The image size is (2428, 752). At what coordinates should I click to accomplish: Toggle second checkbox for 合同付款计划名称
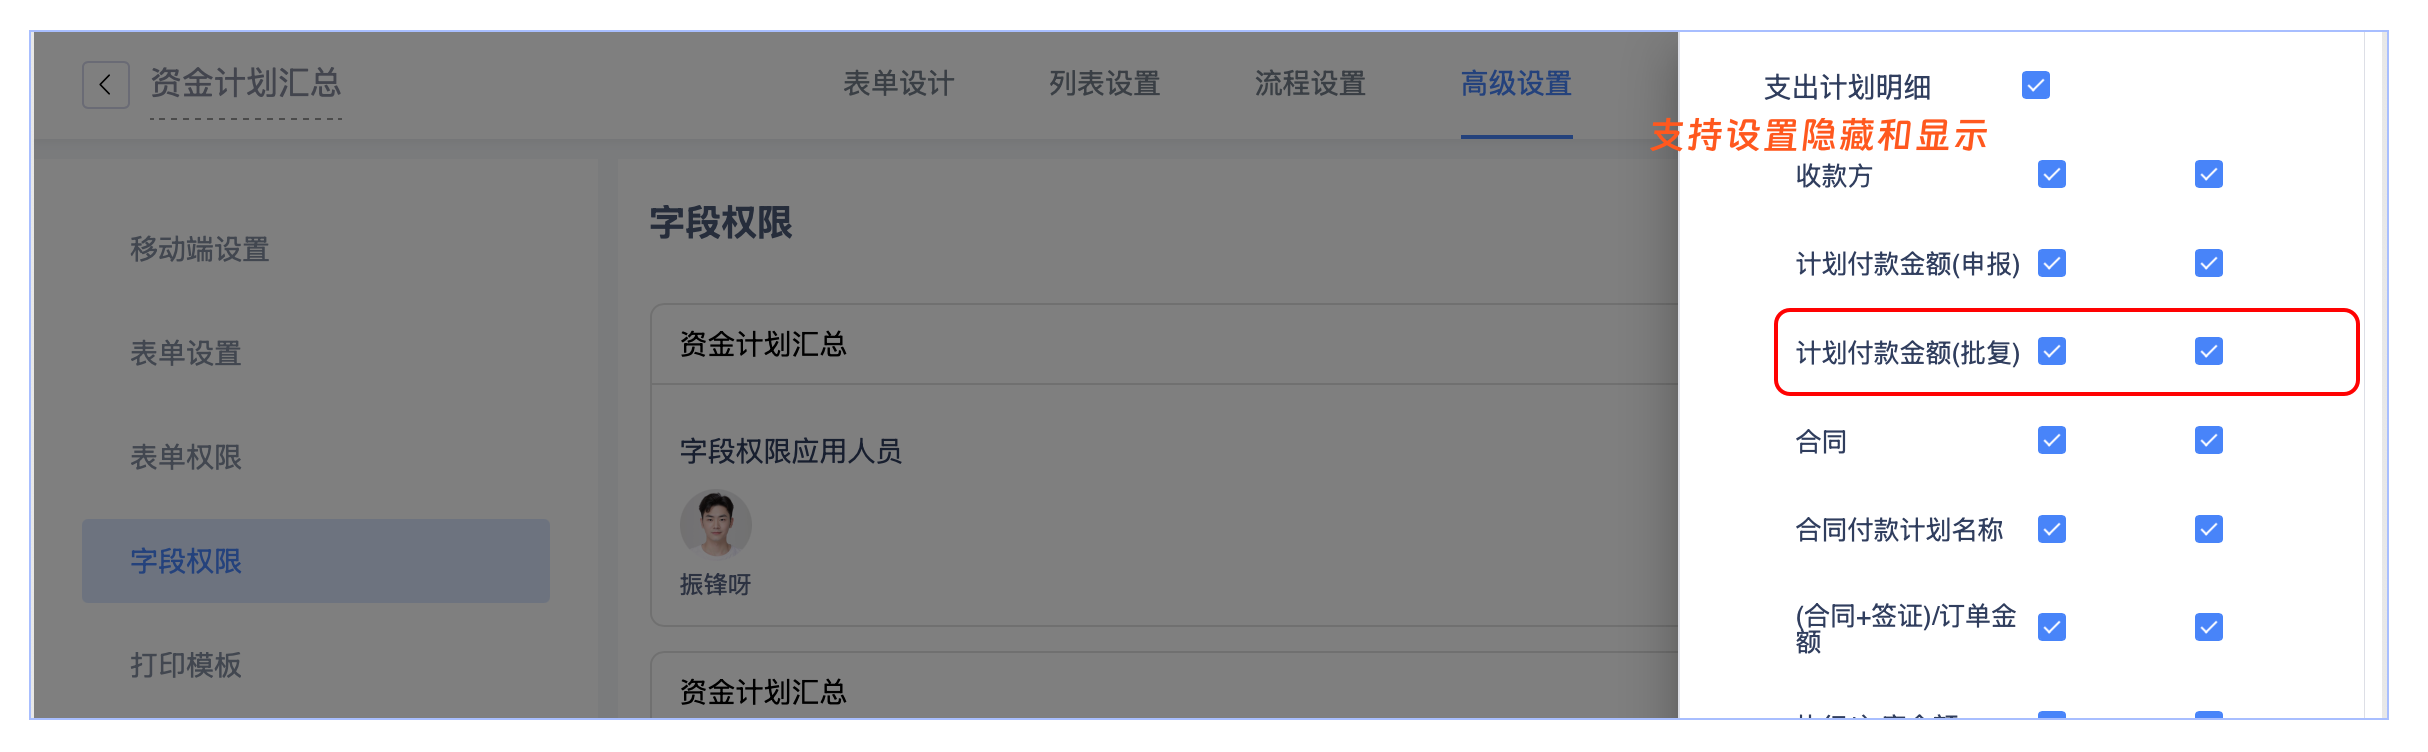click(2208, 528)
